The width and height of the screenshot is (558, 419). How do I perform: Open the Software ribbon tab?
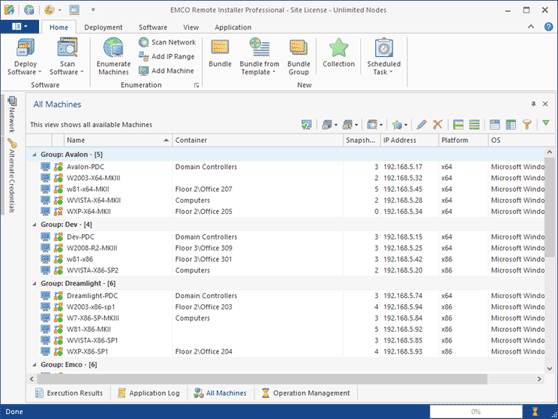(153, 27)
